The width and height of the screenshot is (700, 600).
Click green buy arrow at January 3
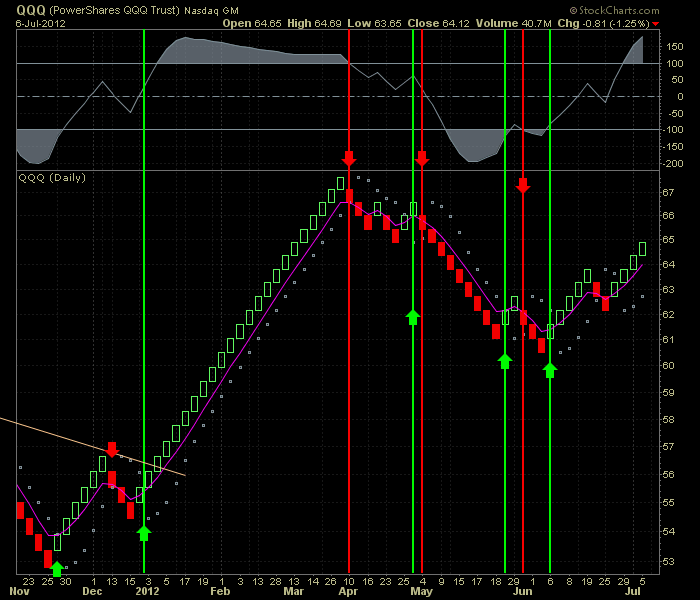pos(144,533)
